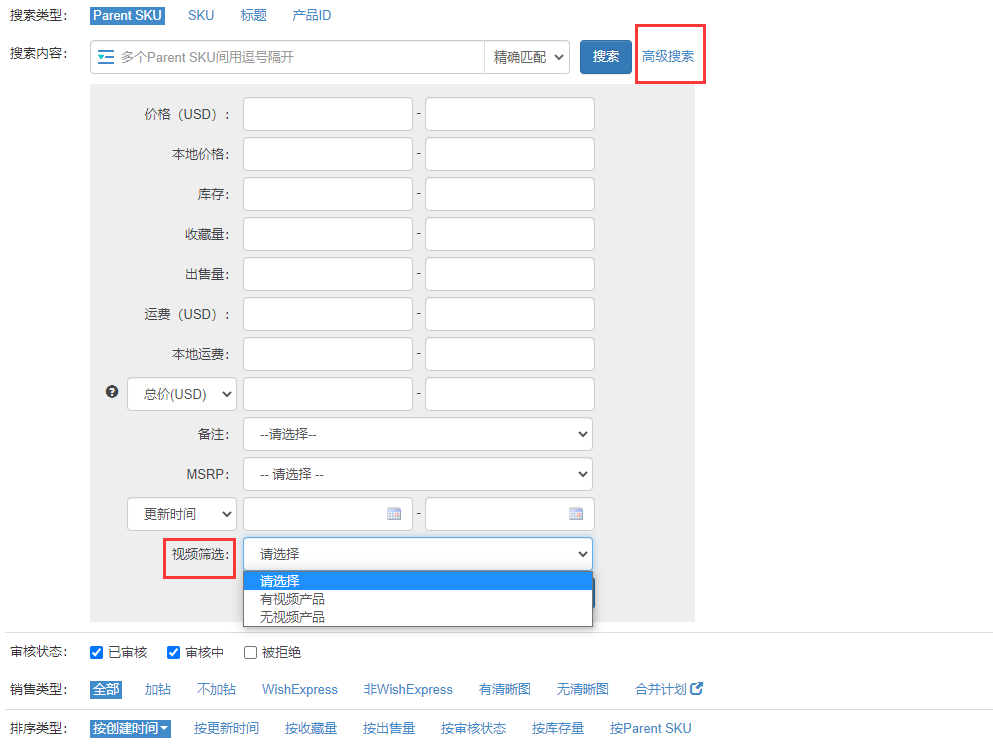Sort by 按出售量
The height and width of the screenshot is (749, 993).
[x=389, y=728]
